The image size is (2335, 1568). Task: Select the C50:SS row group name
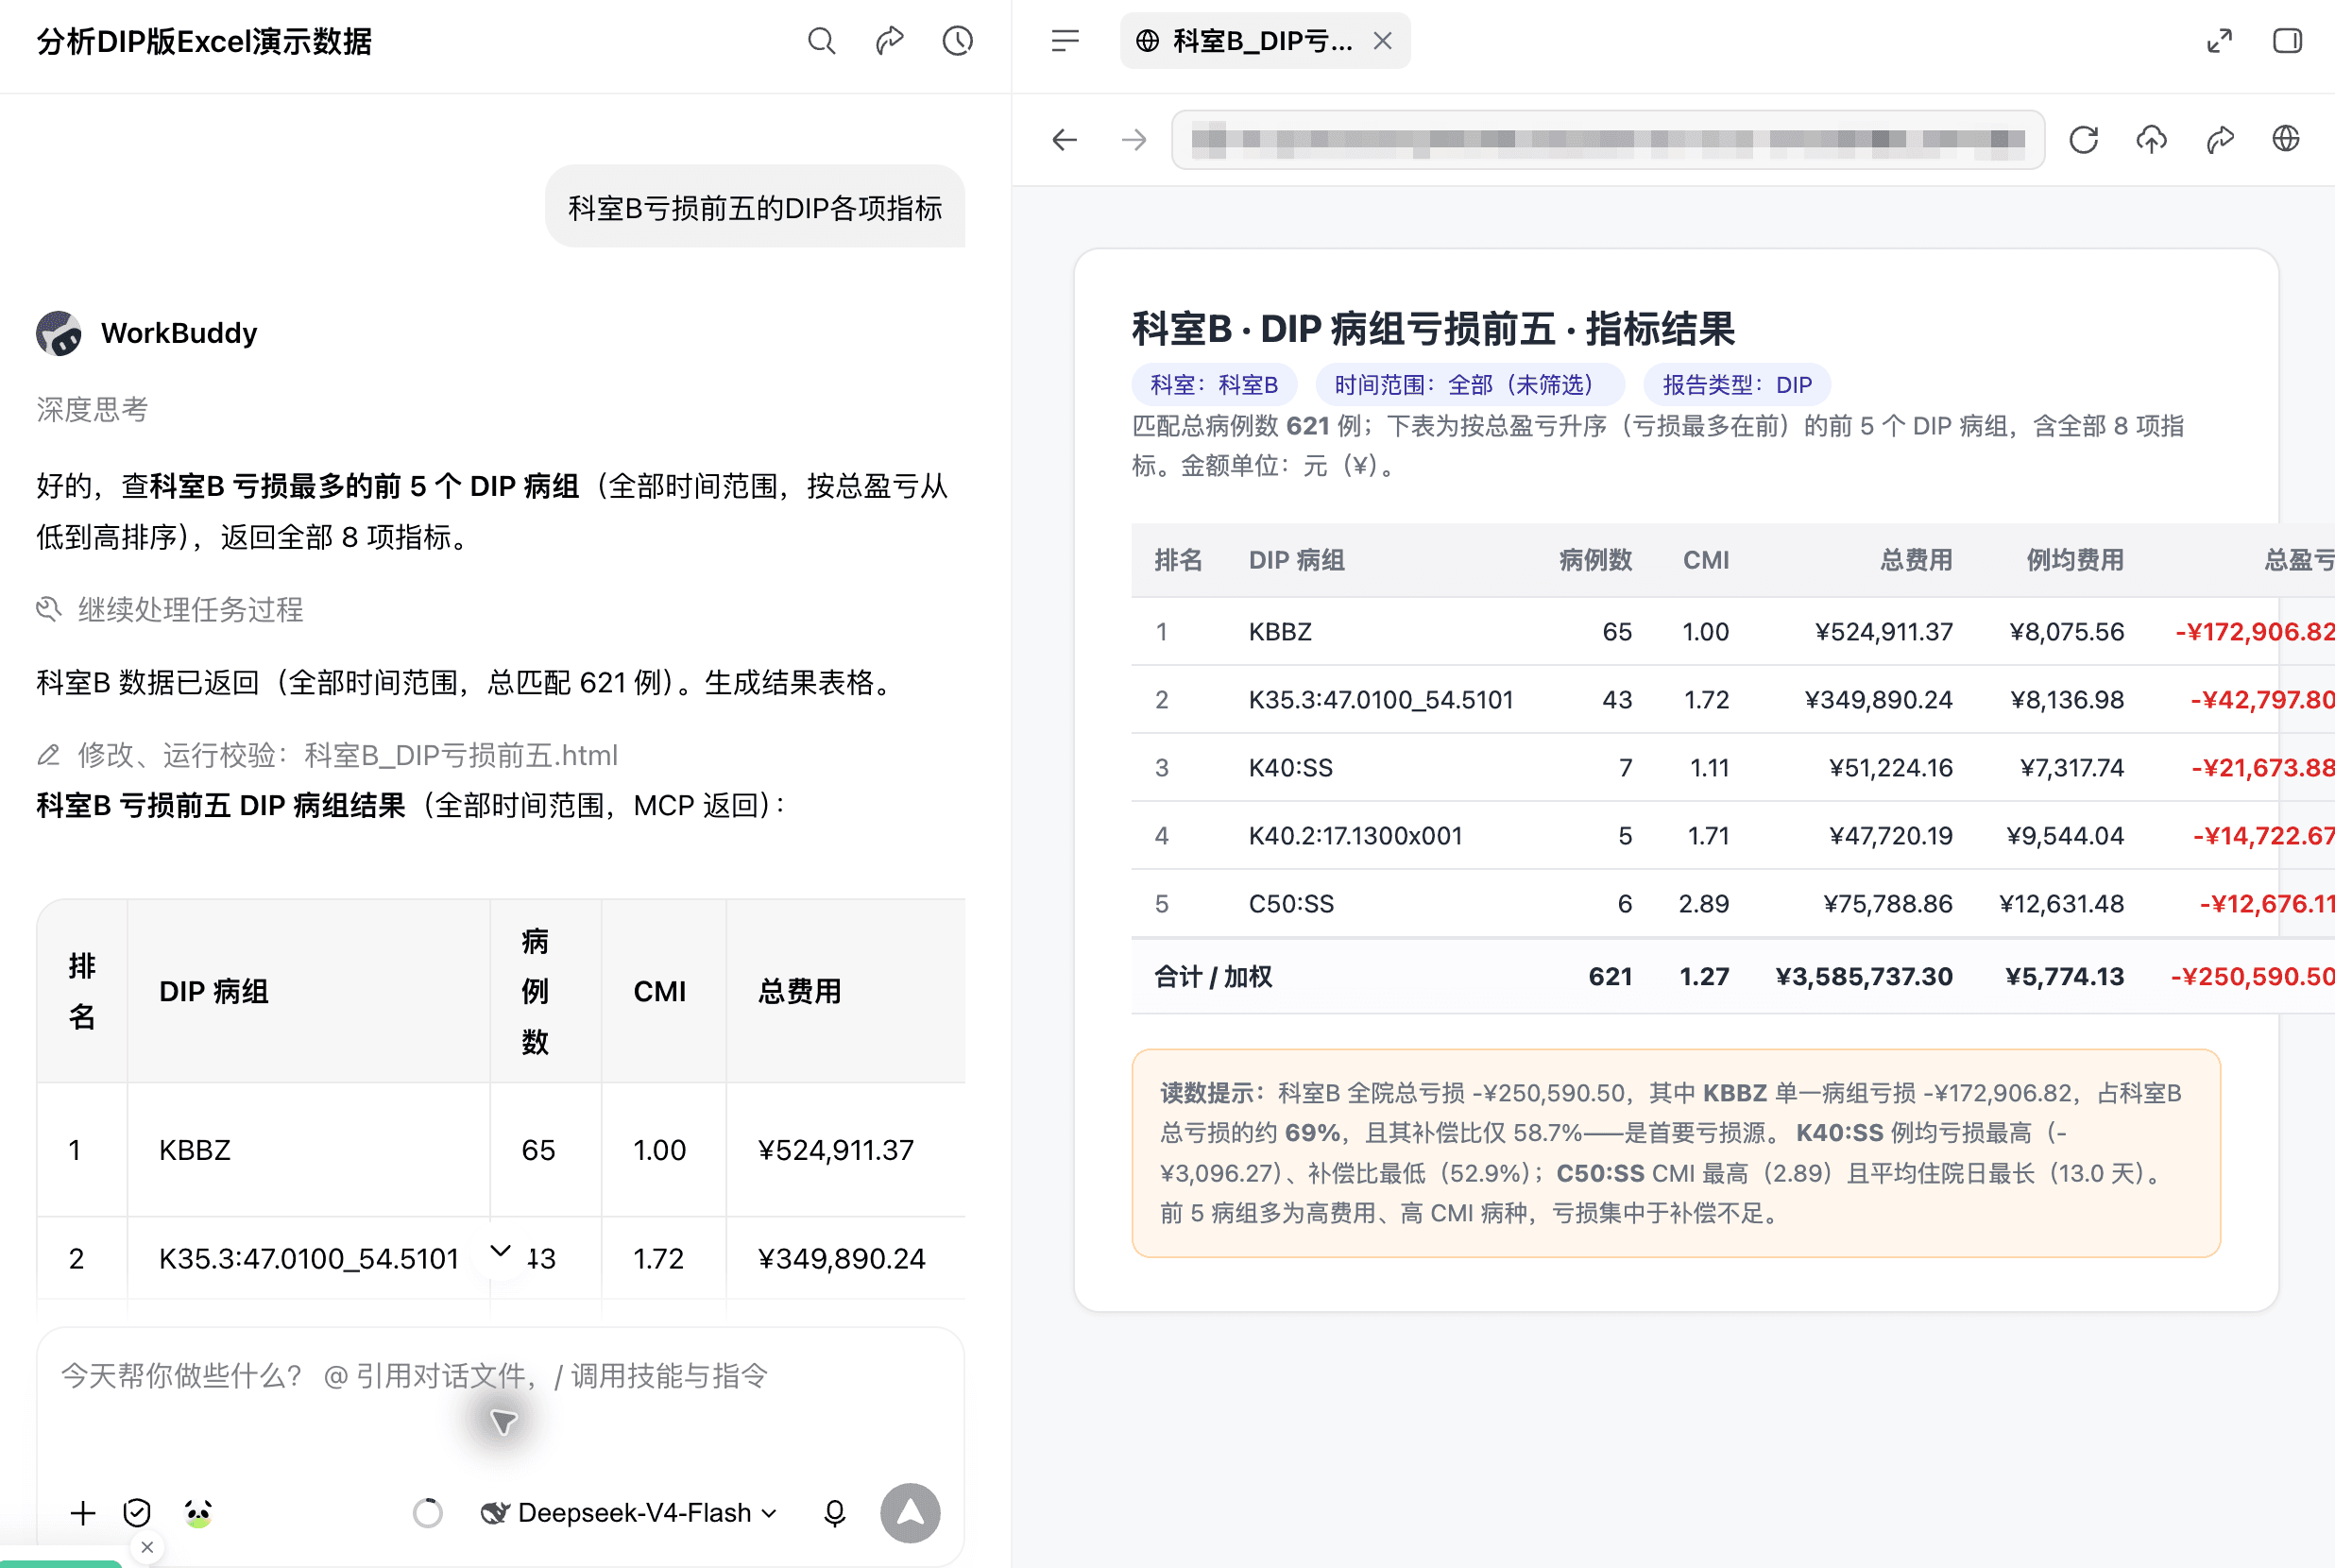click(1291, 904)
